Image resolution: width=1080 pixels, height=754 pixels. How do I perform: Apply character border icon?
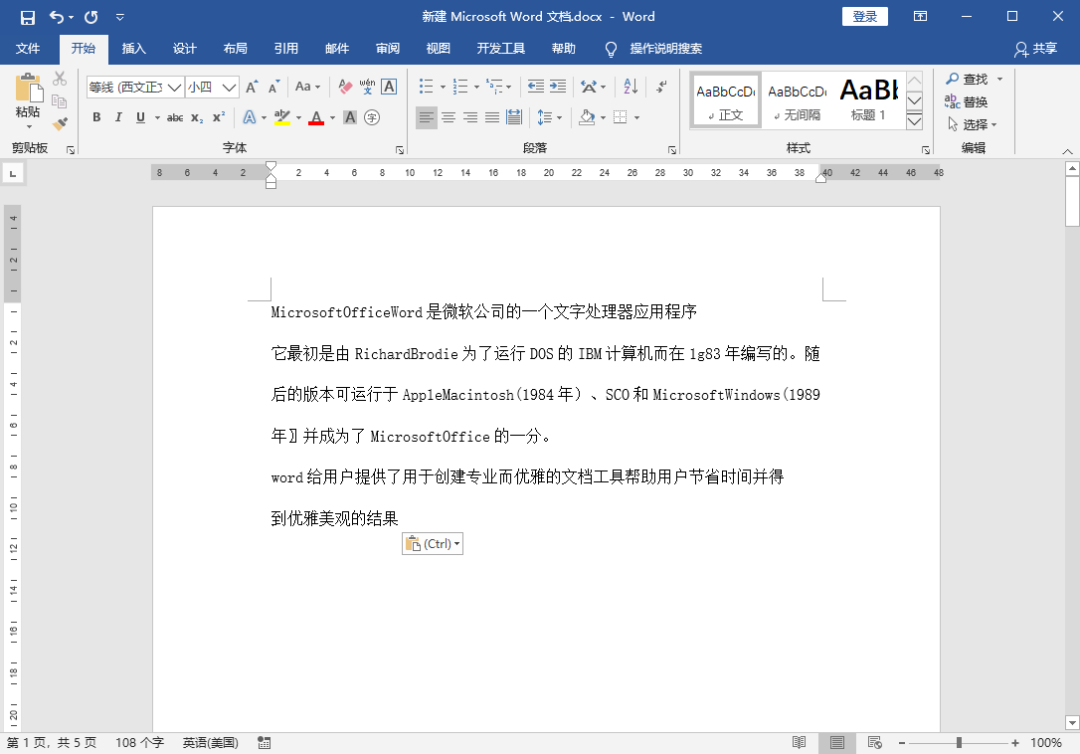389,87
